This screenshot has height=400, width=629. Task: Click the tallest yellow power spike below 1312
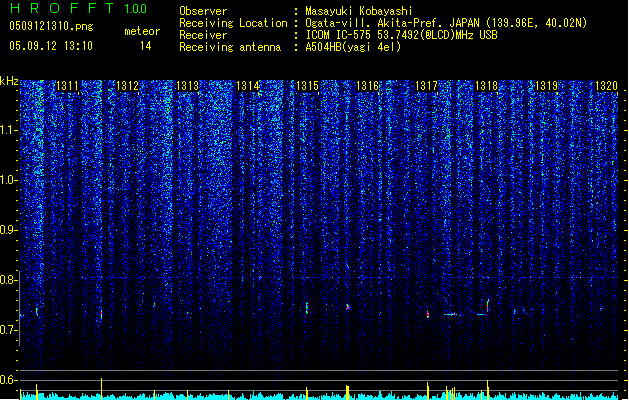(101, 388)
